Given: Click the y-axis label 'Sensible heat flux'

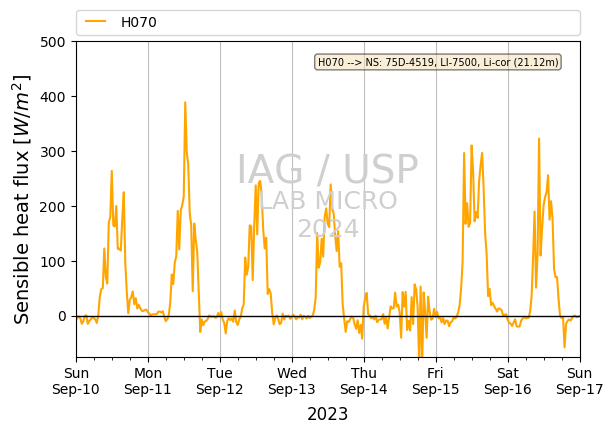Looking at the screenshot, I should tap(22, 199).
